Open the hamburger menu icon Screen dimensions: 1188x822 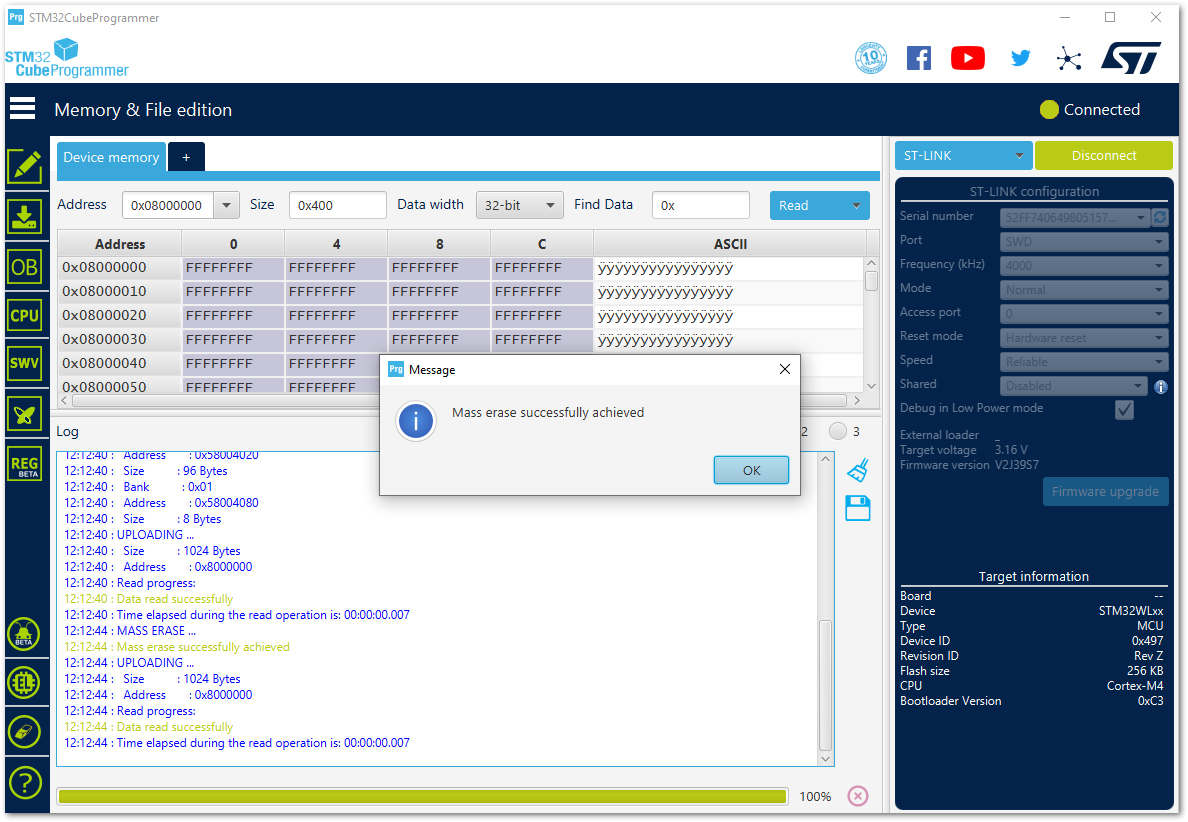(x=23, y=109)
